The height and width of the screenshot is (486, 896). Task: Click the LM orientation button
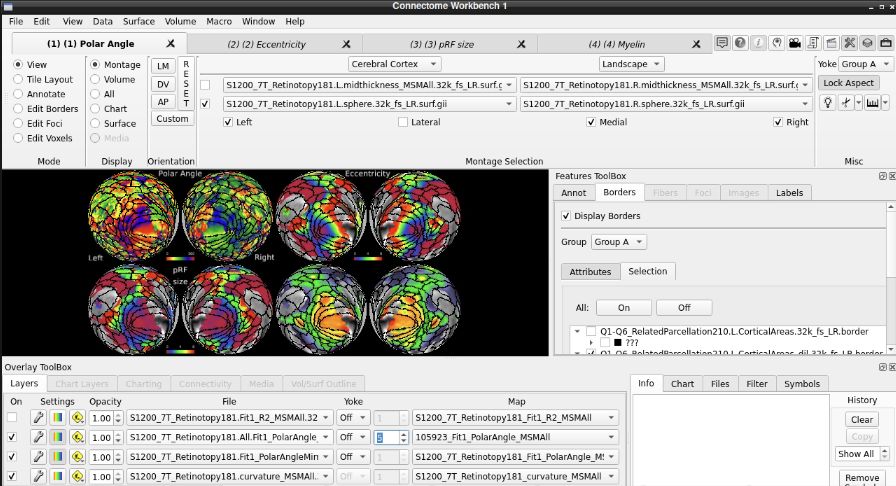[163, 66]
